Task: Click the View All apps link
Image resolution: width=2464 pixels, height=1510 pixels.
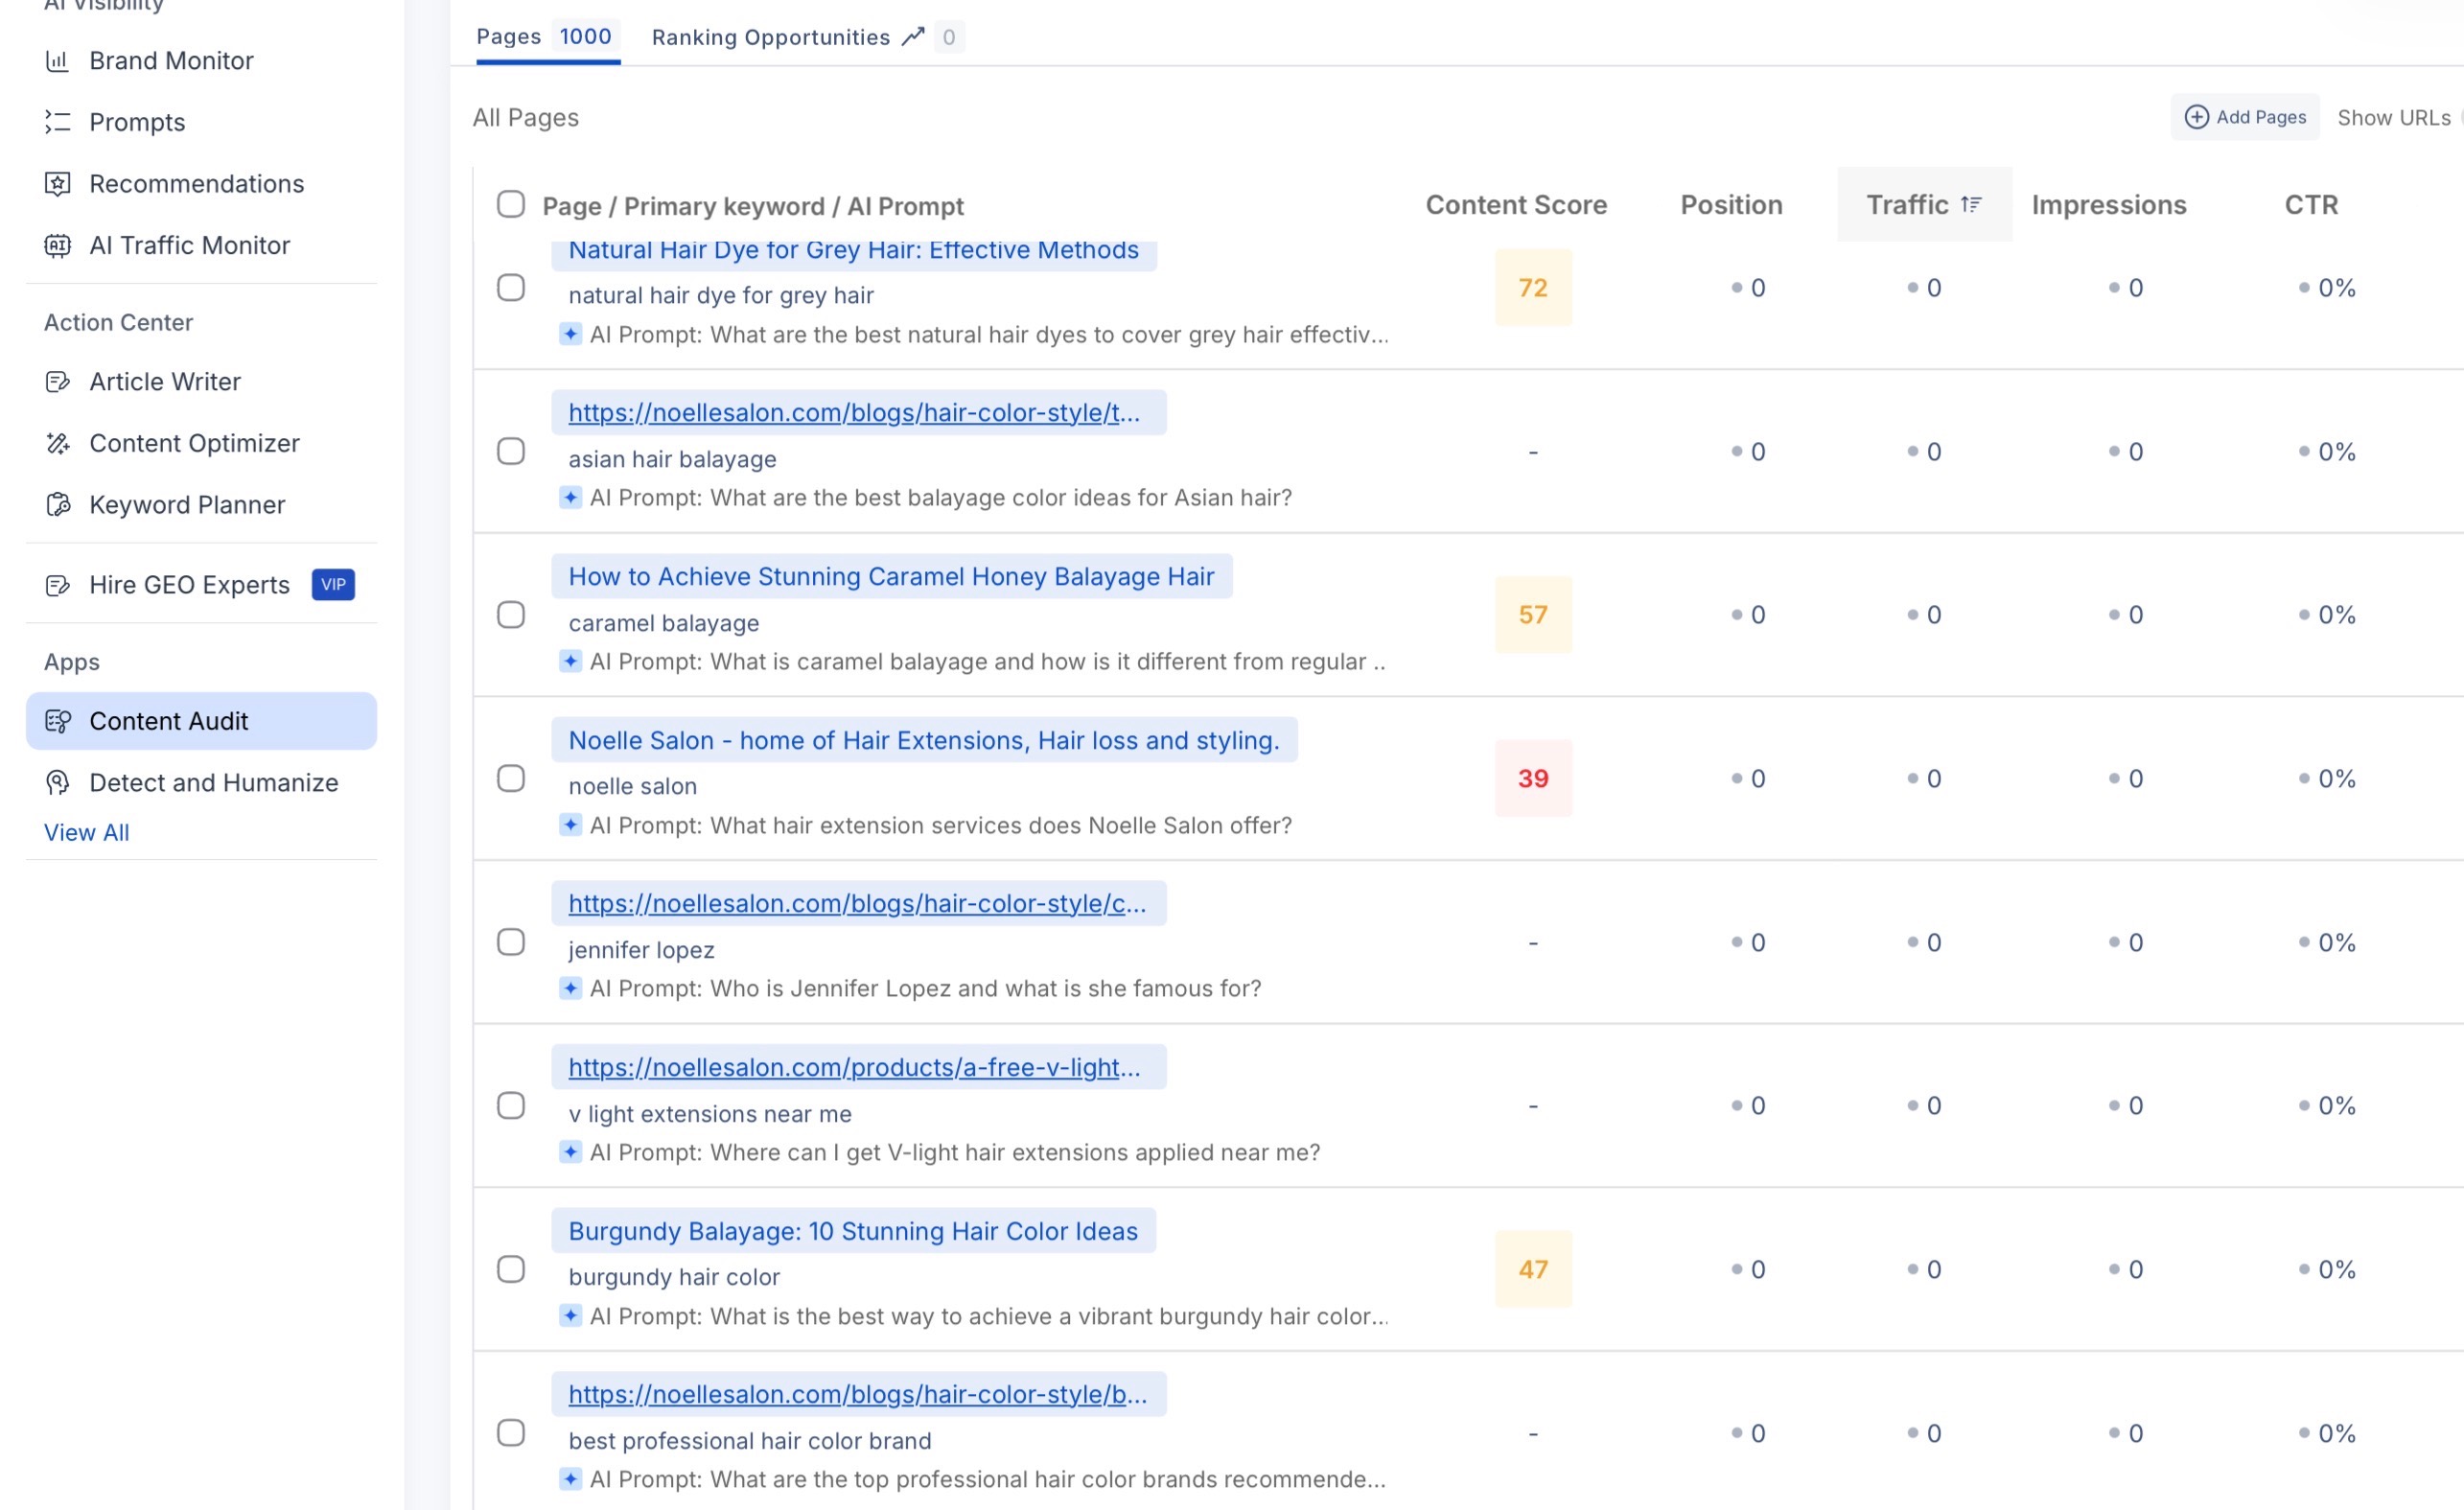Action: click(86, 832)
